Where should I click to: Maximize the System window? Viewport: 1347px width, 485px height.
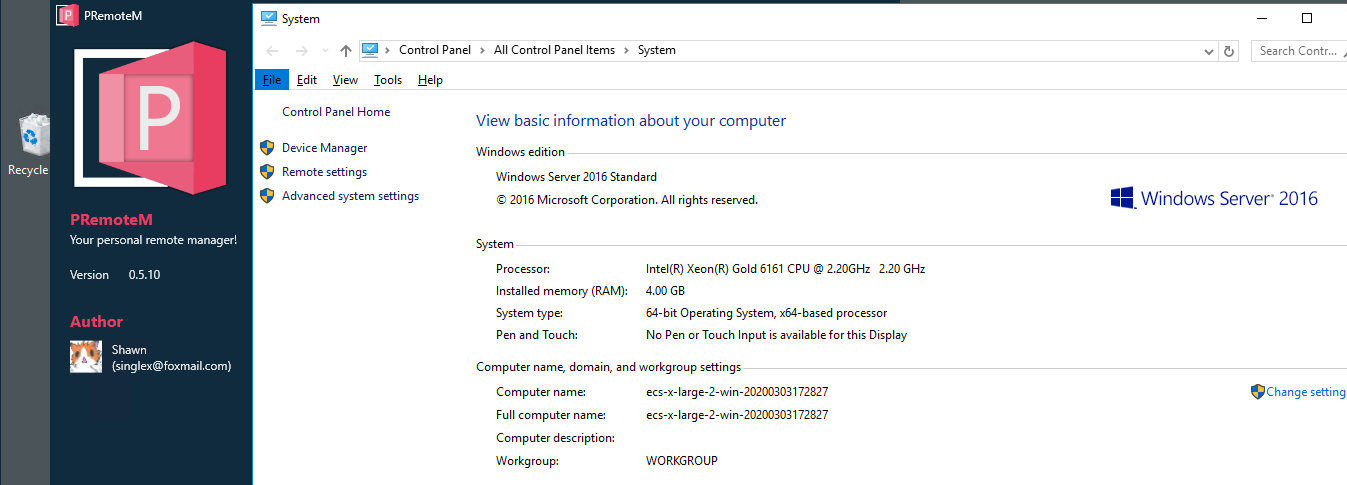tap(1306, 18)
